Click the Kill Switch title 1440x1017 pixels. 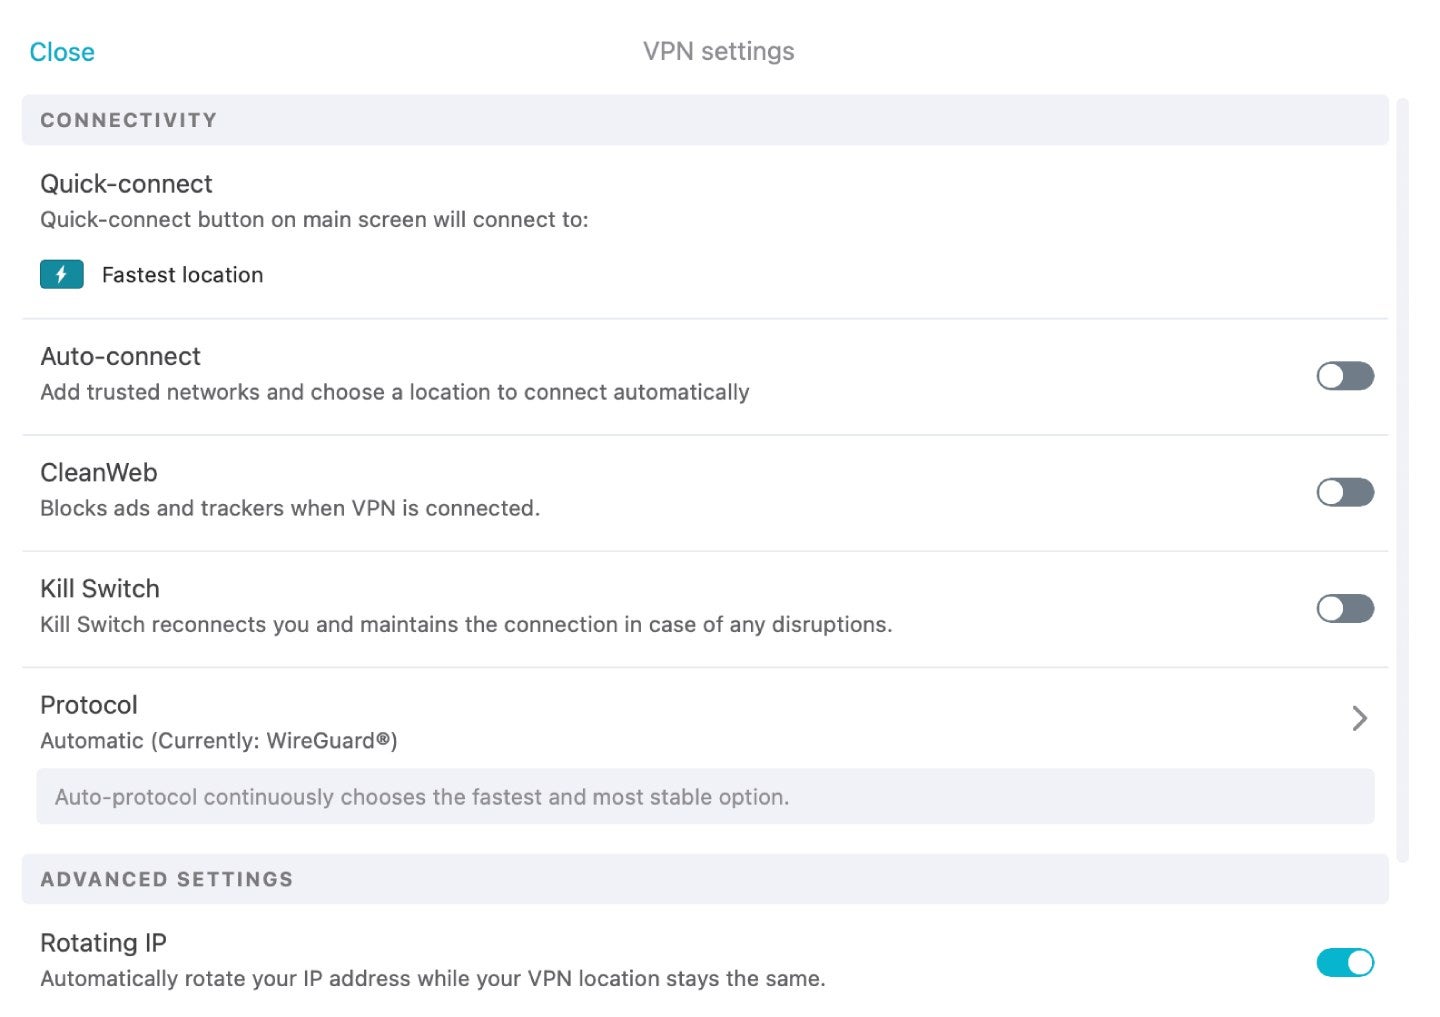(100, 588)
